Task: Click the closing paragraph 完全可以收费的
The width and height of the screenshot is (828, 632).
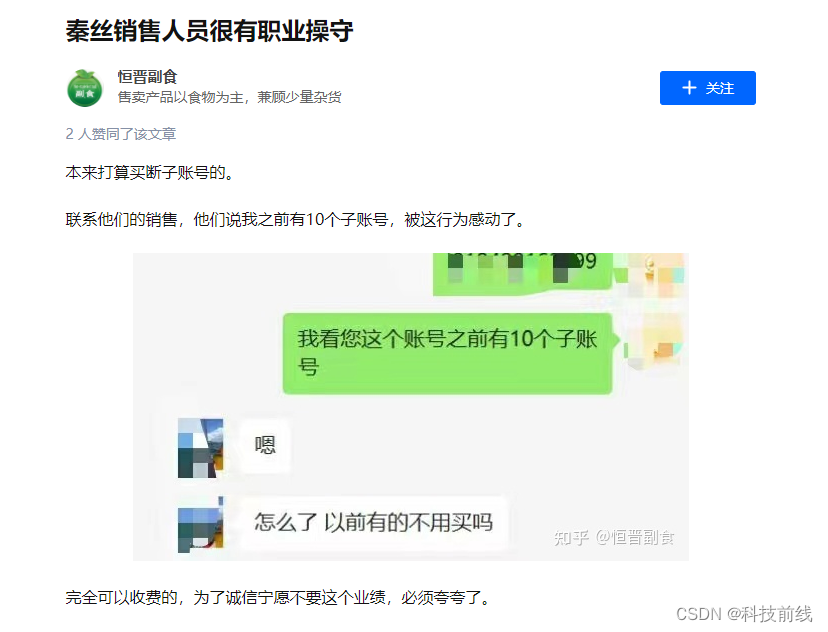Action: (x=279, y=598)
